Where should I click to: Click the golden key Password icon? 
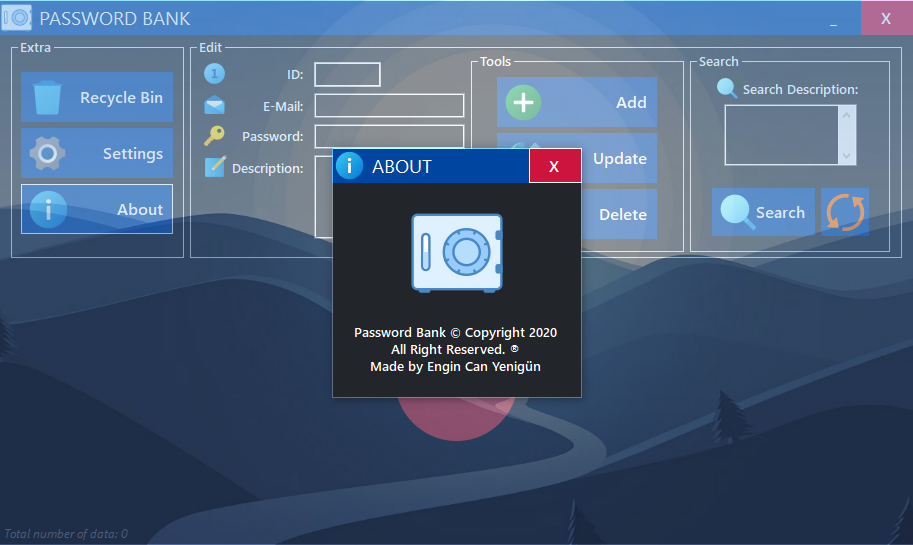coord(214,136)
